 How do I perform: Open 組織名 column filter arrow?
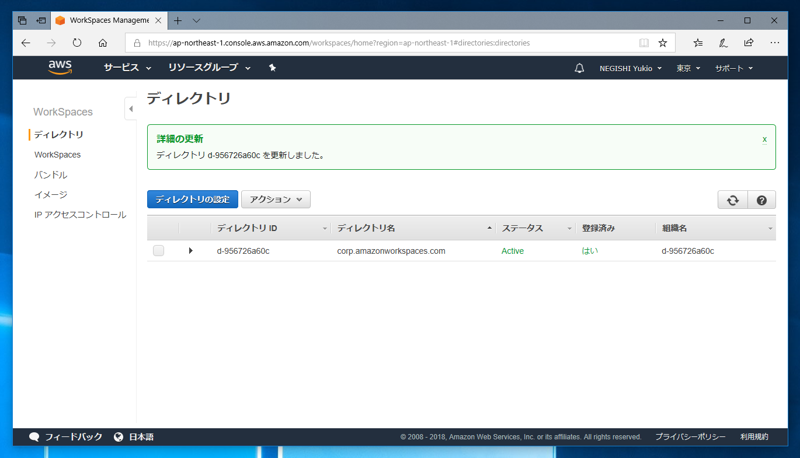(x=770, y=228)
